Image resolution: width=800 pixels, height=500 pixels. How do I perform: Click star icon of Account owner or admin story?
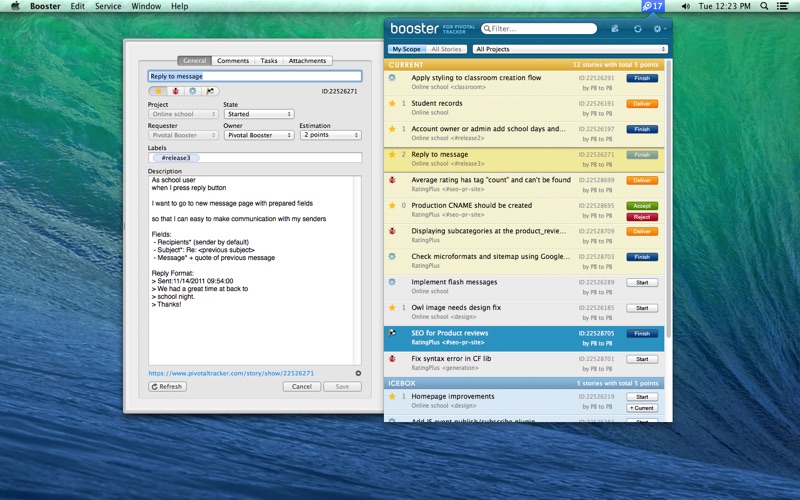click(392, 129)
